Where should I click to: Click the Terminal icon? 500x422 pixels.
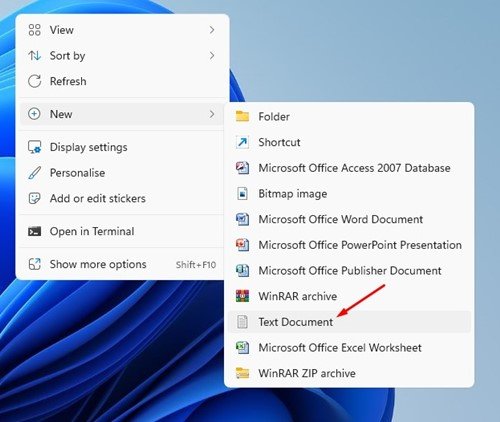pyautogui.click(x=35, y=231)
